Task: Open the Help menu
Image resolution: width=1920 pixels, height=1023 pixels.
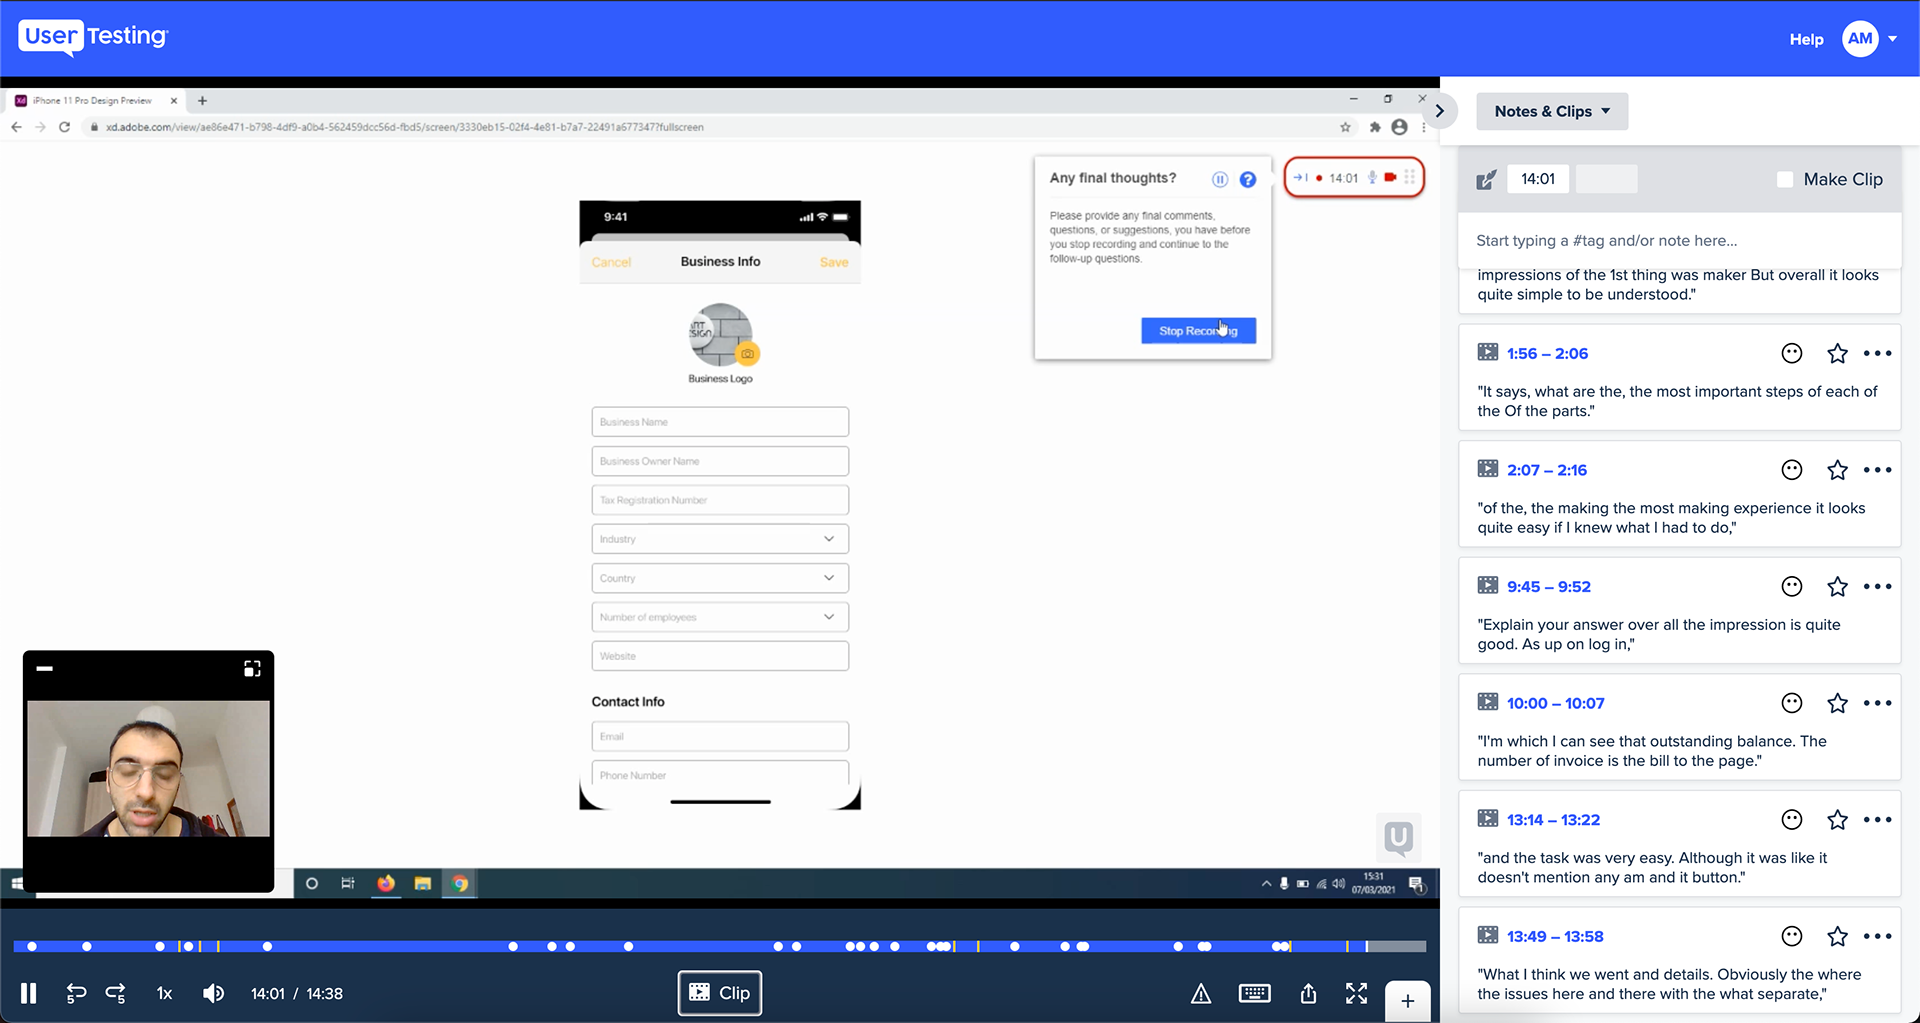Action: pyautogui.click(x=1806, y=39)
